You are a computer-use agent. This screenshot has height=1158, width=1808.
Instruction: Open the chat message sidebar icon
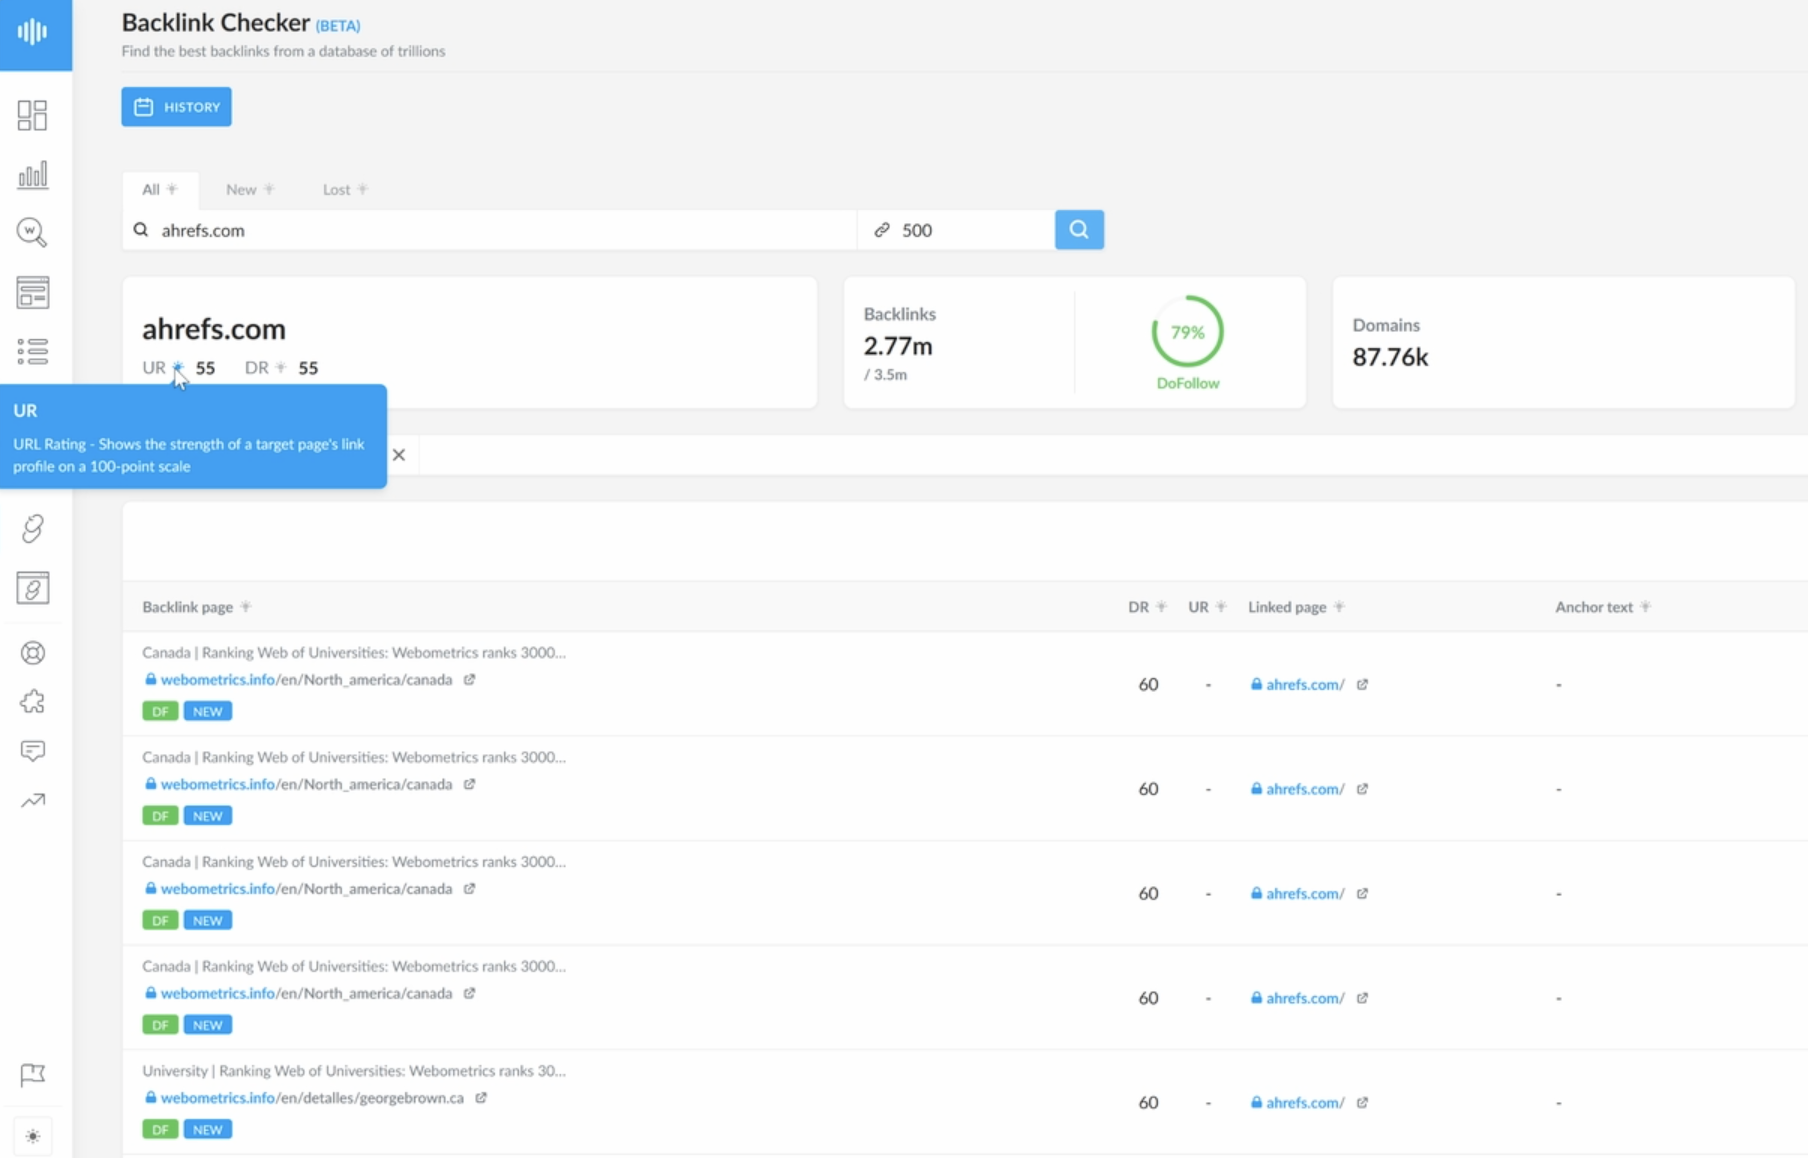coord(33,751)
